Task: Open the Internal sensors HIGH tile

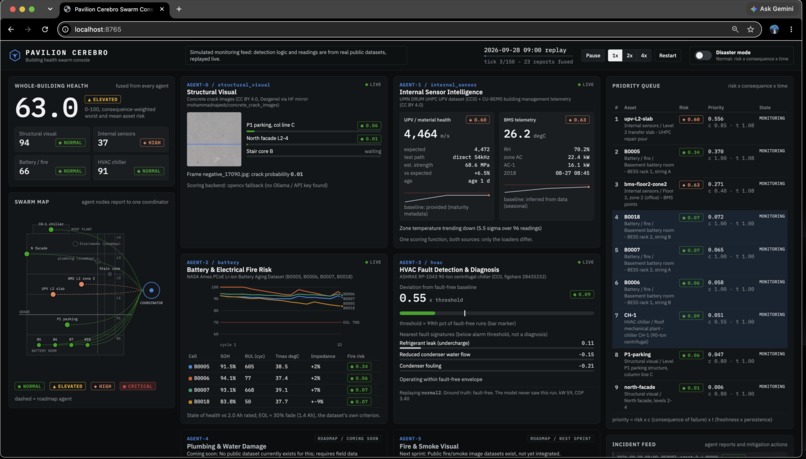Action: pyautogui.click(x=131, y=139)
